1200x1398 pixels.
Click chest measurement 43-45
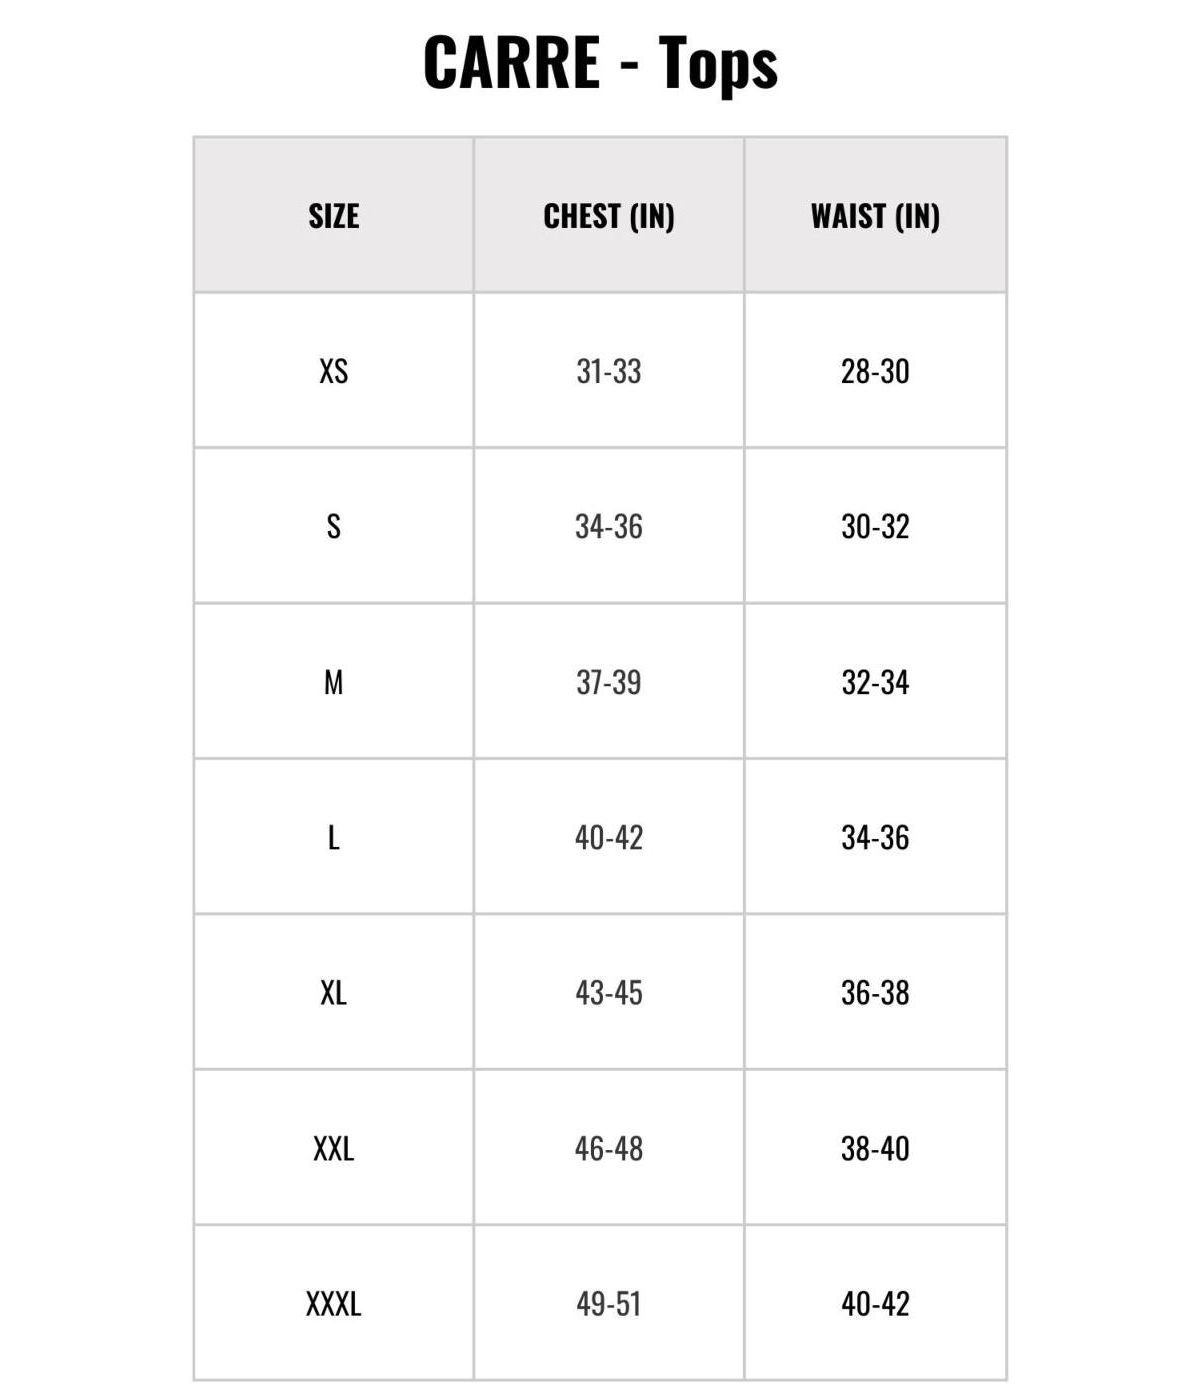pos(609,992)
